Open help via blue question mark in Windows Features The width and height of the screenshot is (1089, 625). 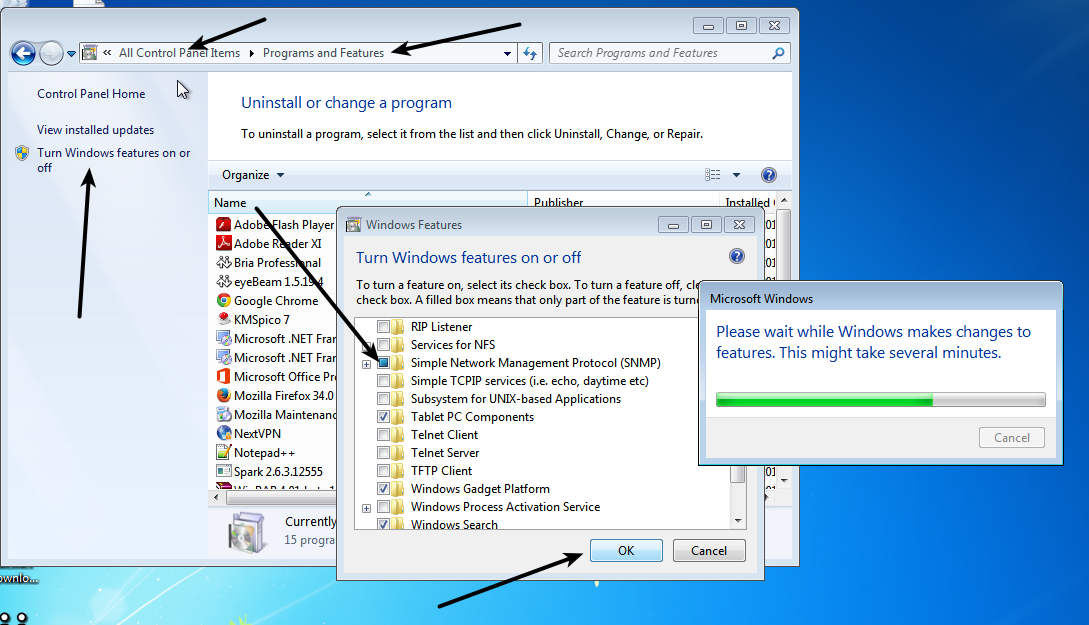coord(737,256)
